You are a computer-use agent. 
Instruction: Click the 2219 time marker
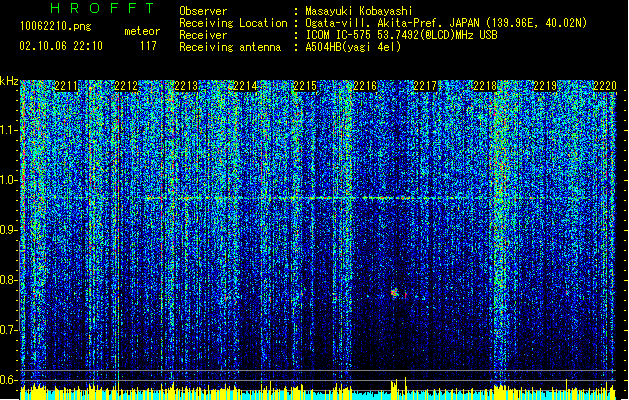pyautogui.click(x=545, y=86)
